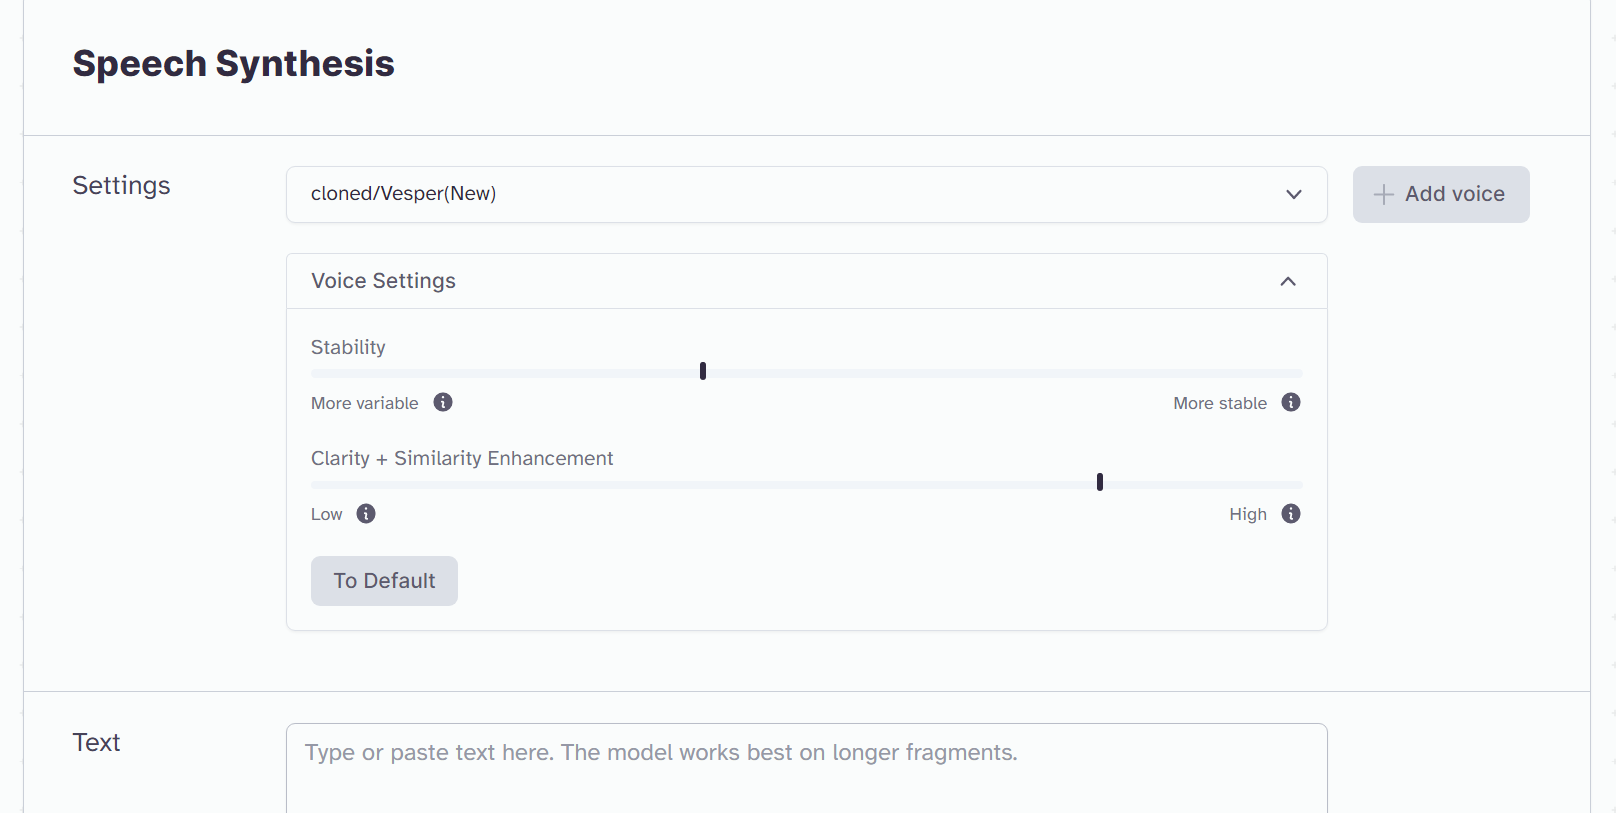Click the More stable label text
1616x813 pixels.
(1220, 403)
